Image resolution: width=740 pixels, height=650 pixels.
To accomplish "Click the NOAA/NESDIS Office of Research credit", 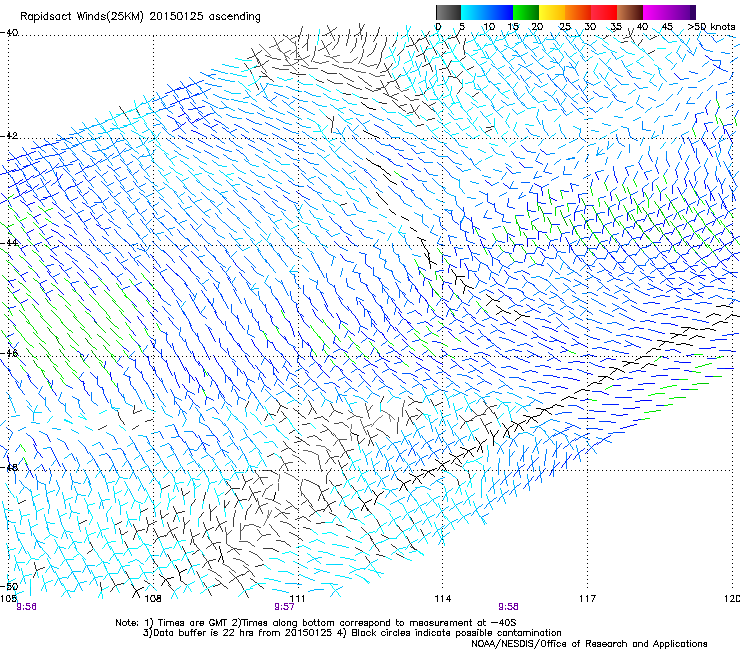I will tap(589, 644).
